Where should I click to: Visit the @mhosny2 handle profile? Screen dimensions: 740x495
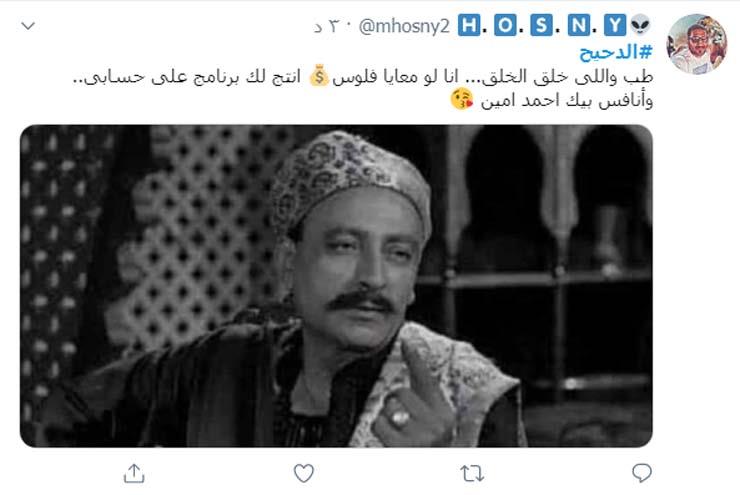[x=404, y=26]
